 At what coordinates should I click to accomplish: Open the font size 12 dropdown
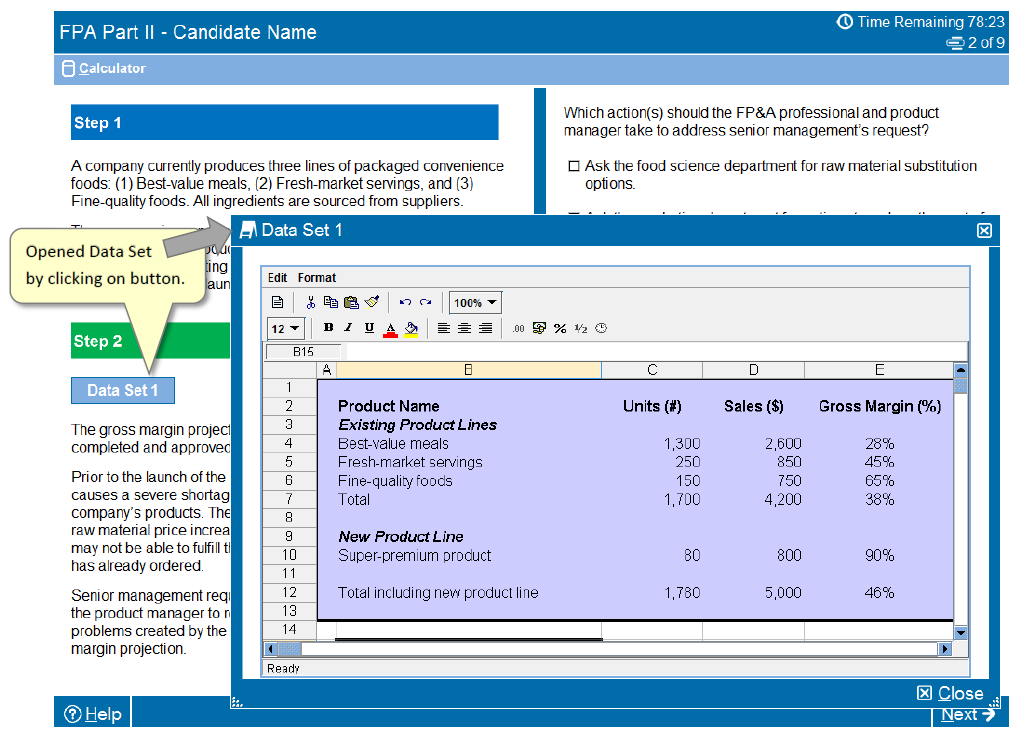[286, 328]
